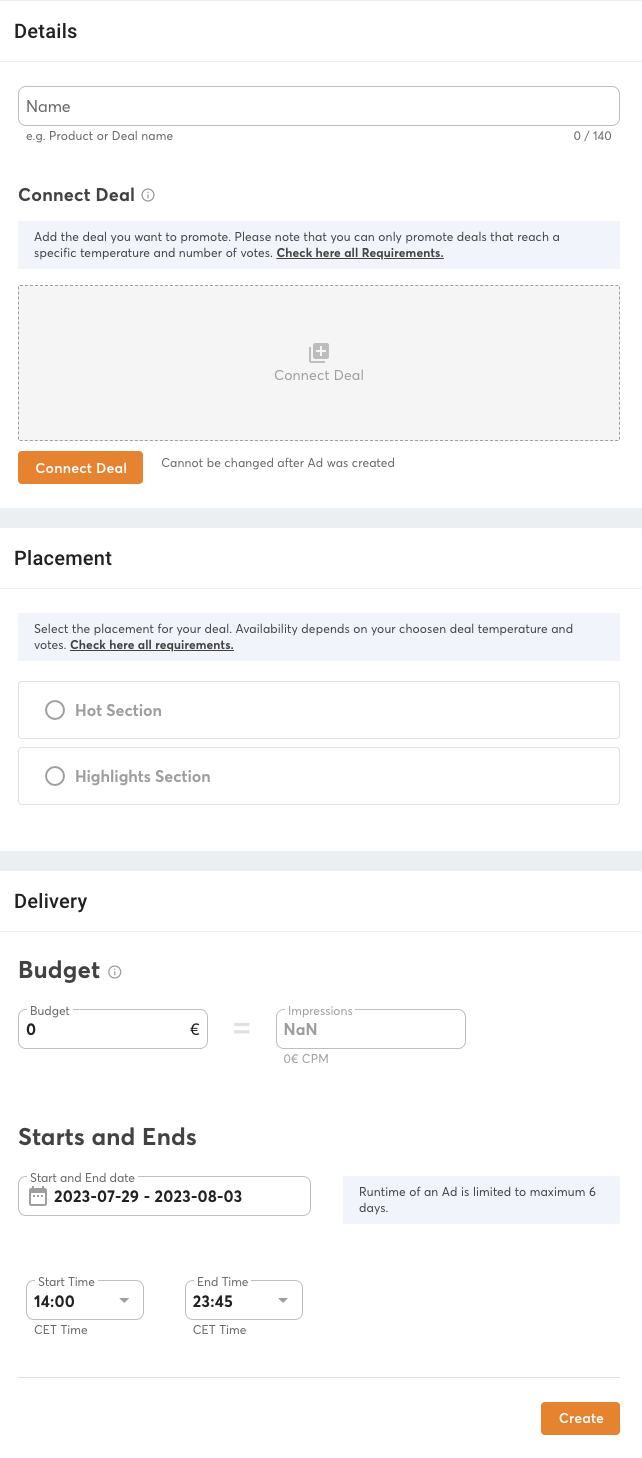Screen dimensions: 642x1458
Task: Click the calendar icon in the date field
Action: pos(38,1196)
